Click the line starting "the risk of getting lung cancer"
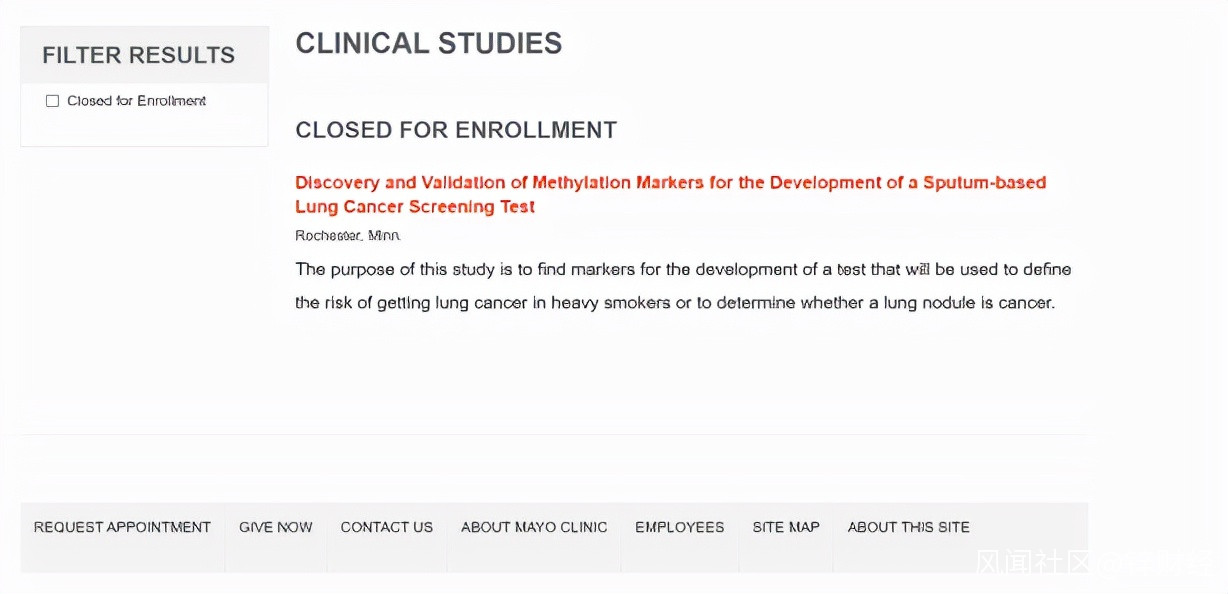1228x594 pixels. pos(675,302)
